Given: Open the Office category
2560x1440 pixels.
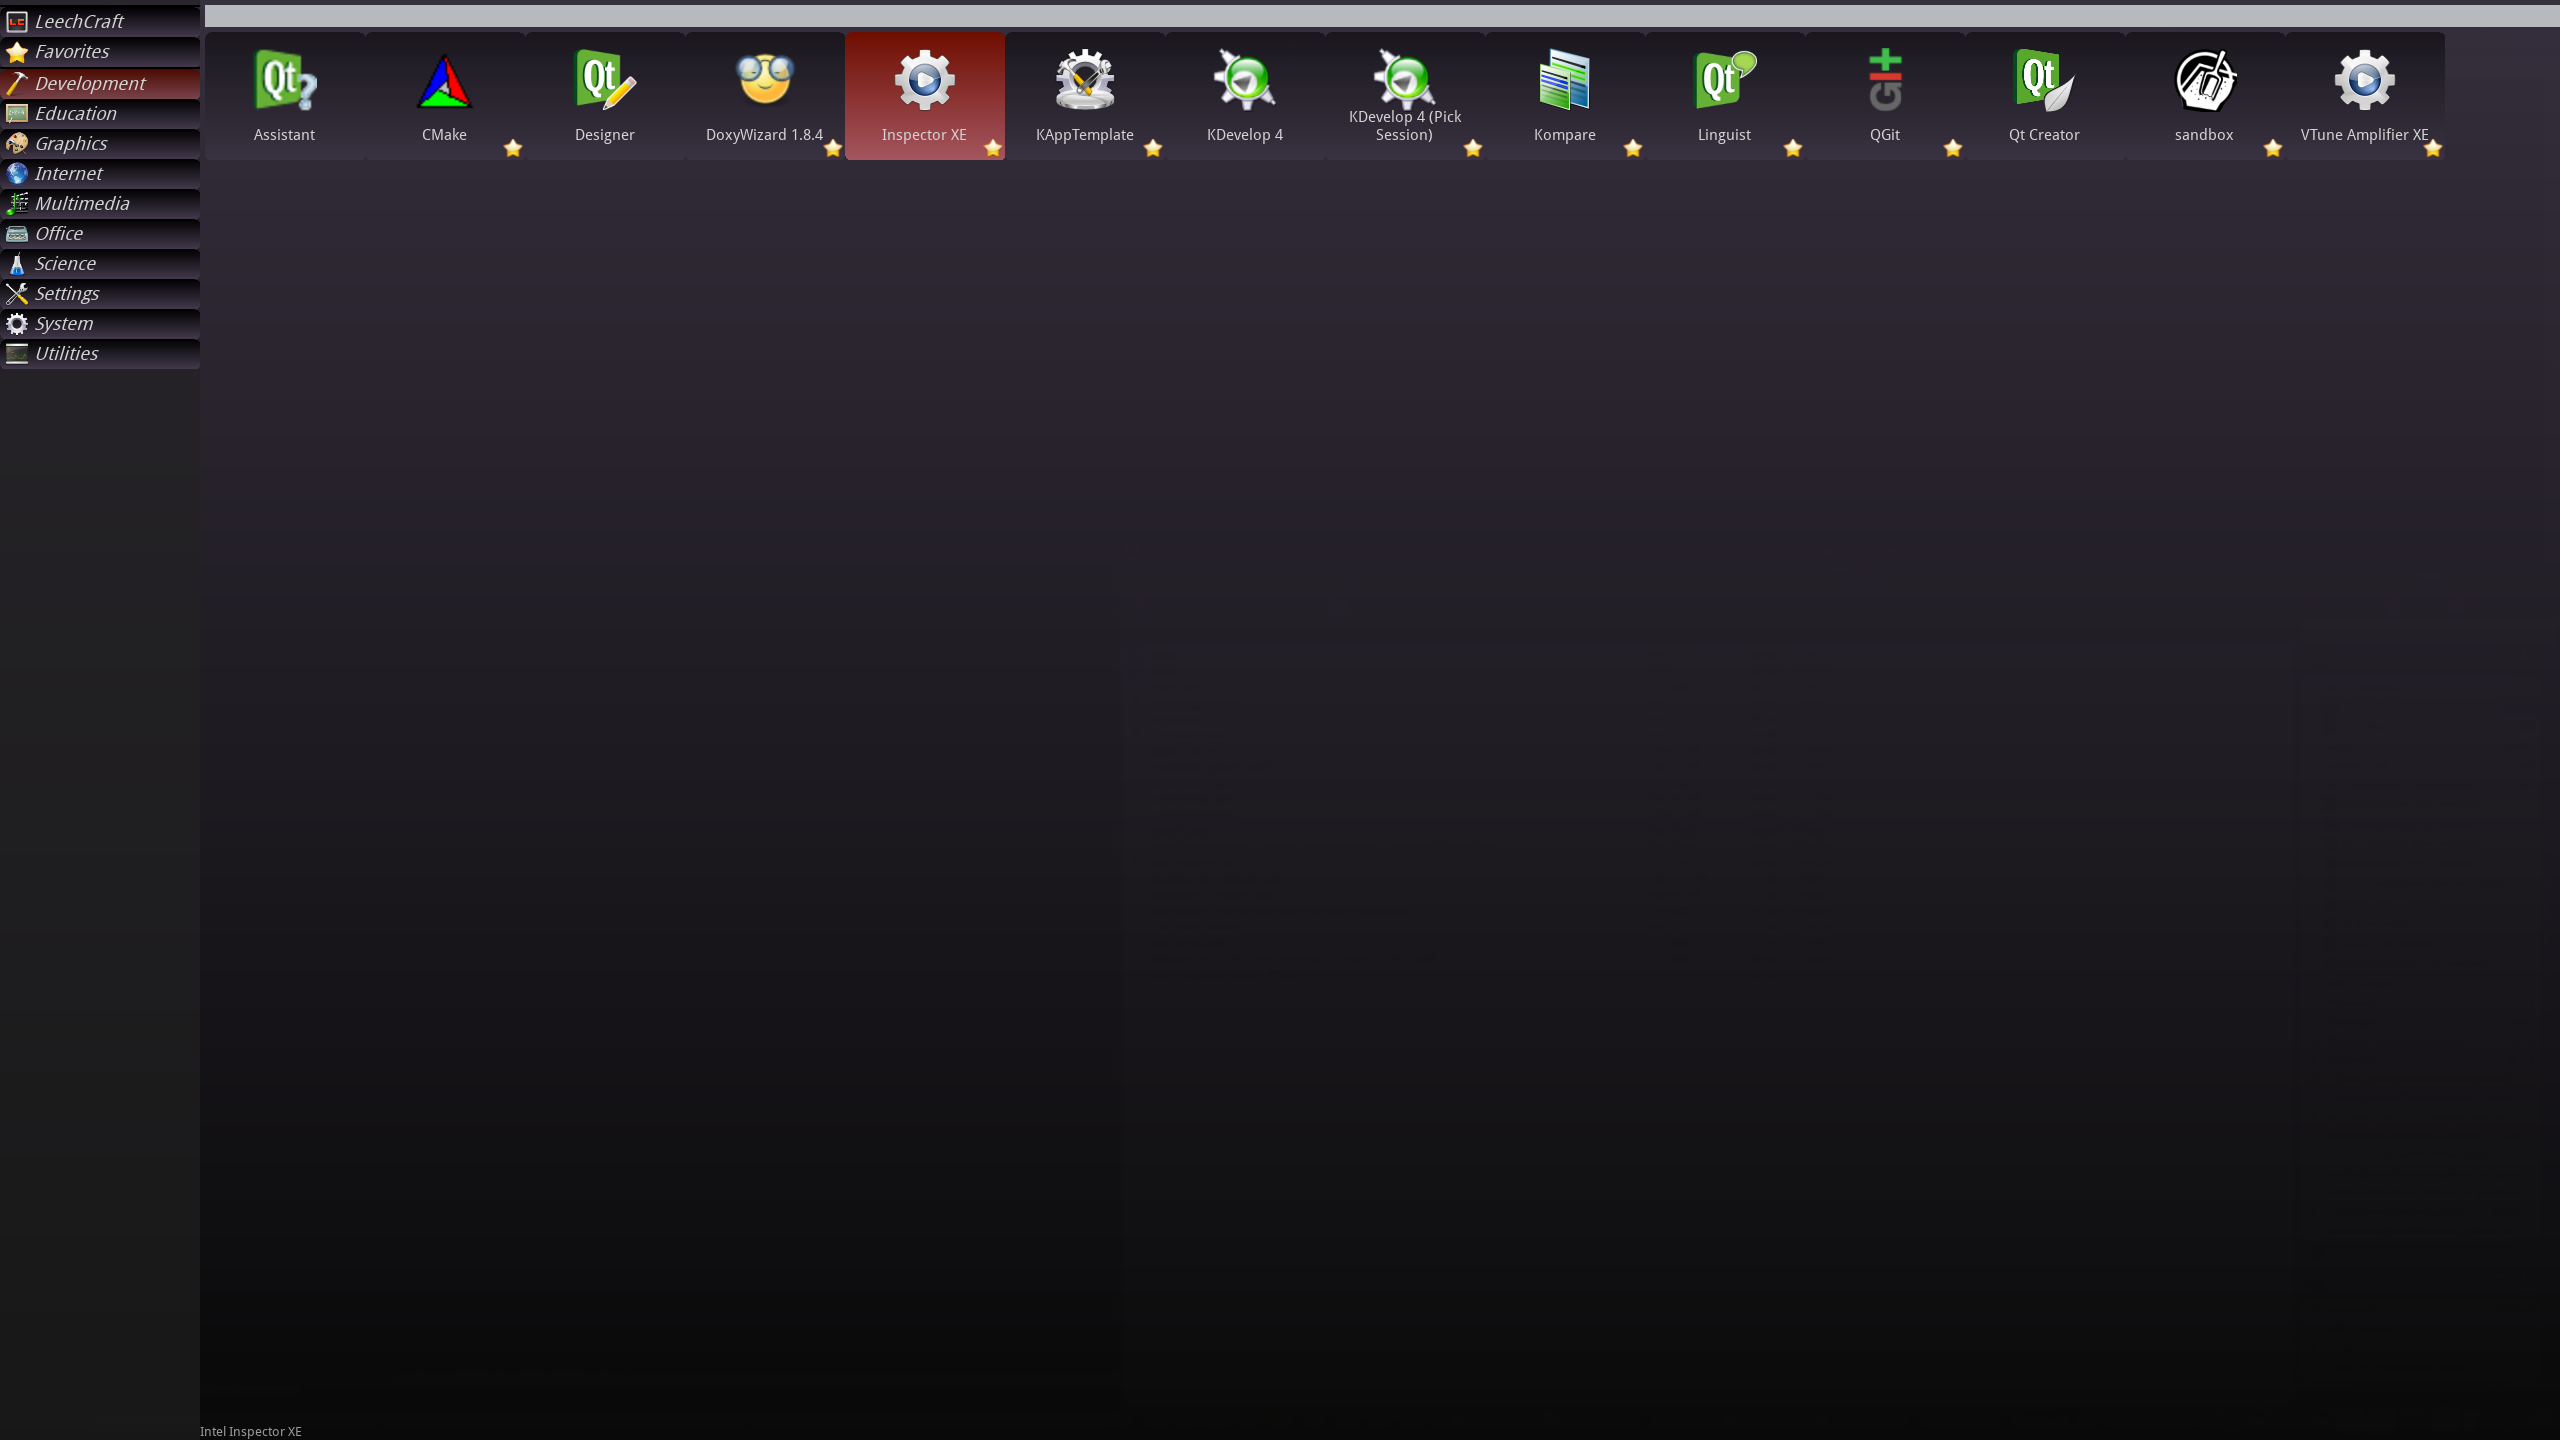Looking at the screenshot, I should click(100, 233).
